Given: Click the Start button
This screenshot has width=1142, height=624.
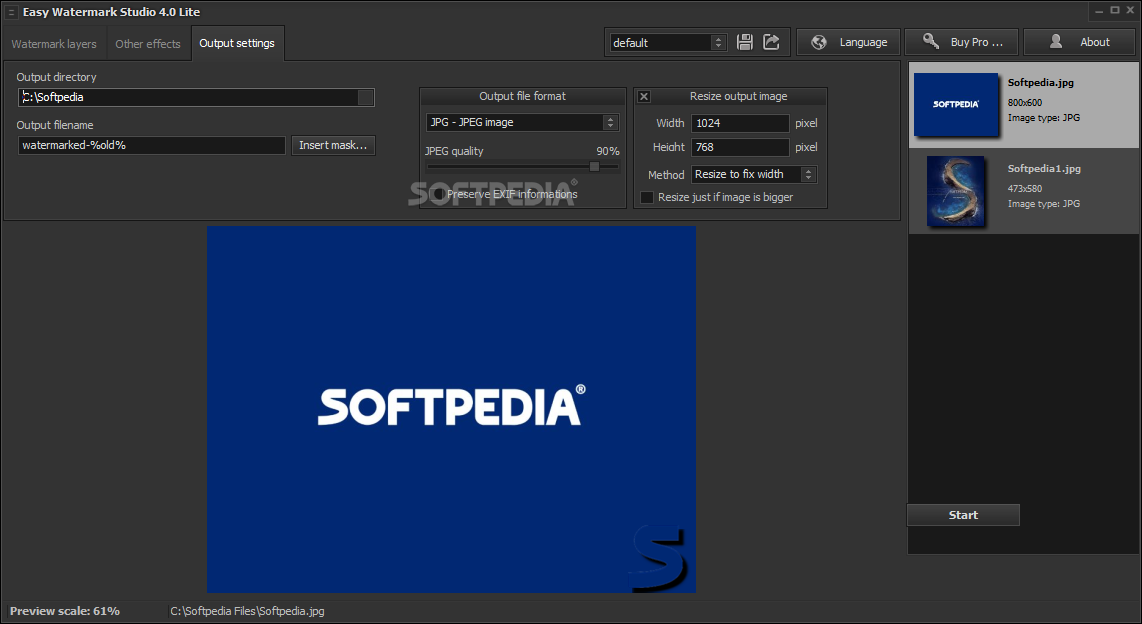Looking at the screenshot, I should click(x=963, y=515).
